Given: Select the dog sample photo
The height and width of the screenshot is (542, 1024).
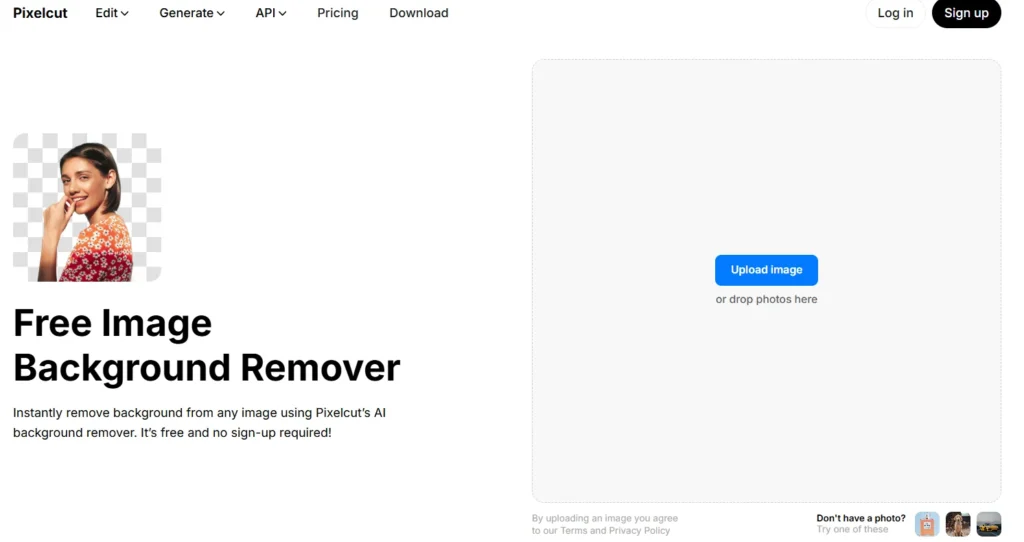Looking at the screenshot, I should [957, 524].
